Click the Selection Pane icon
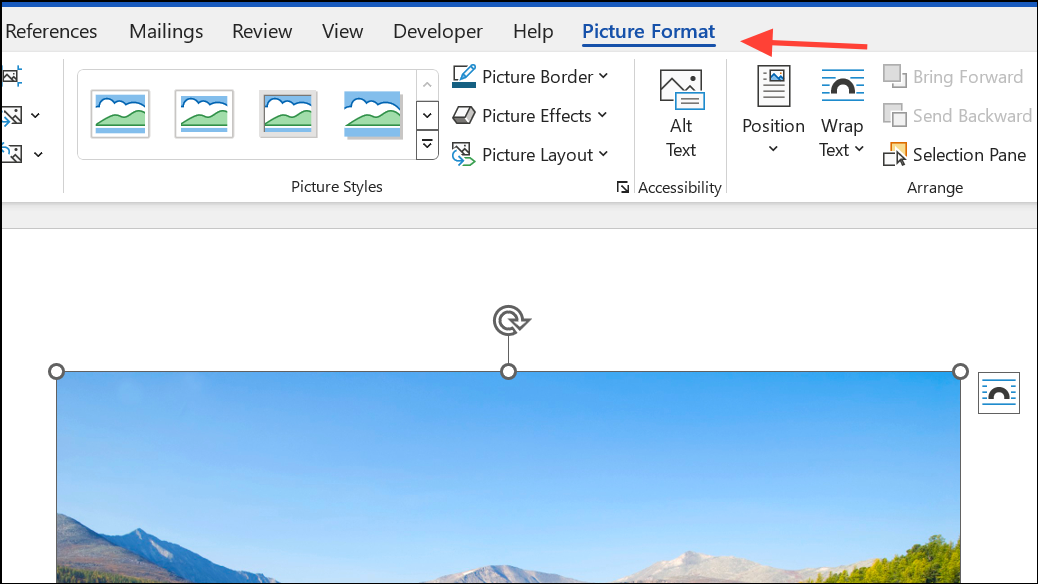Screen dimensions: 1038x584 click(x=894, y=154)
